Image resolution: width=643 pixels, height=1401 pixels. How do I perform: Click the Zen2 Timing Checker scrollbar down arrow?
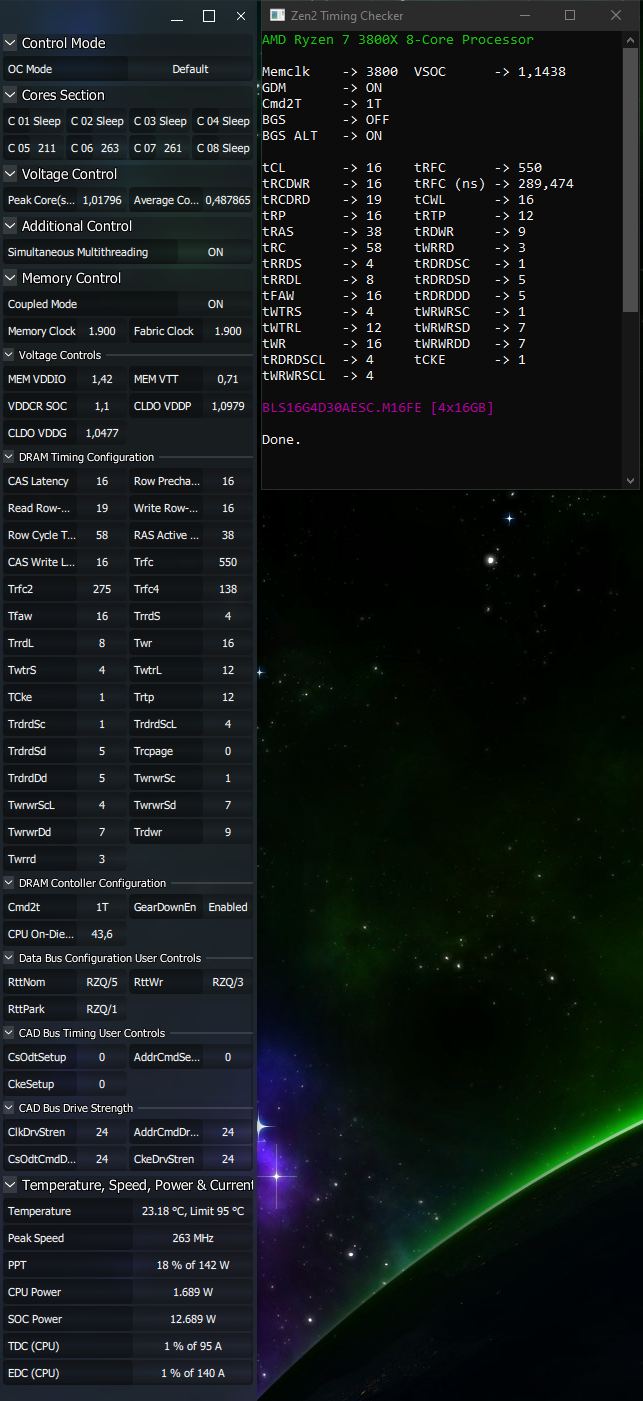point(631,481)
